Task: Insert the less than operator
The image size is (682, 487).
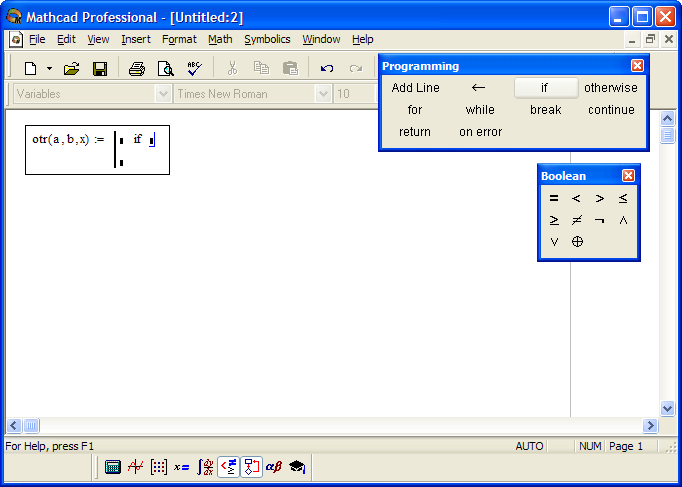Action: pyautogui.click(x=576, y=198)
